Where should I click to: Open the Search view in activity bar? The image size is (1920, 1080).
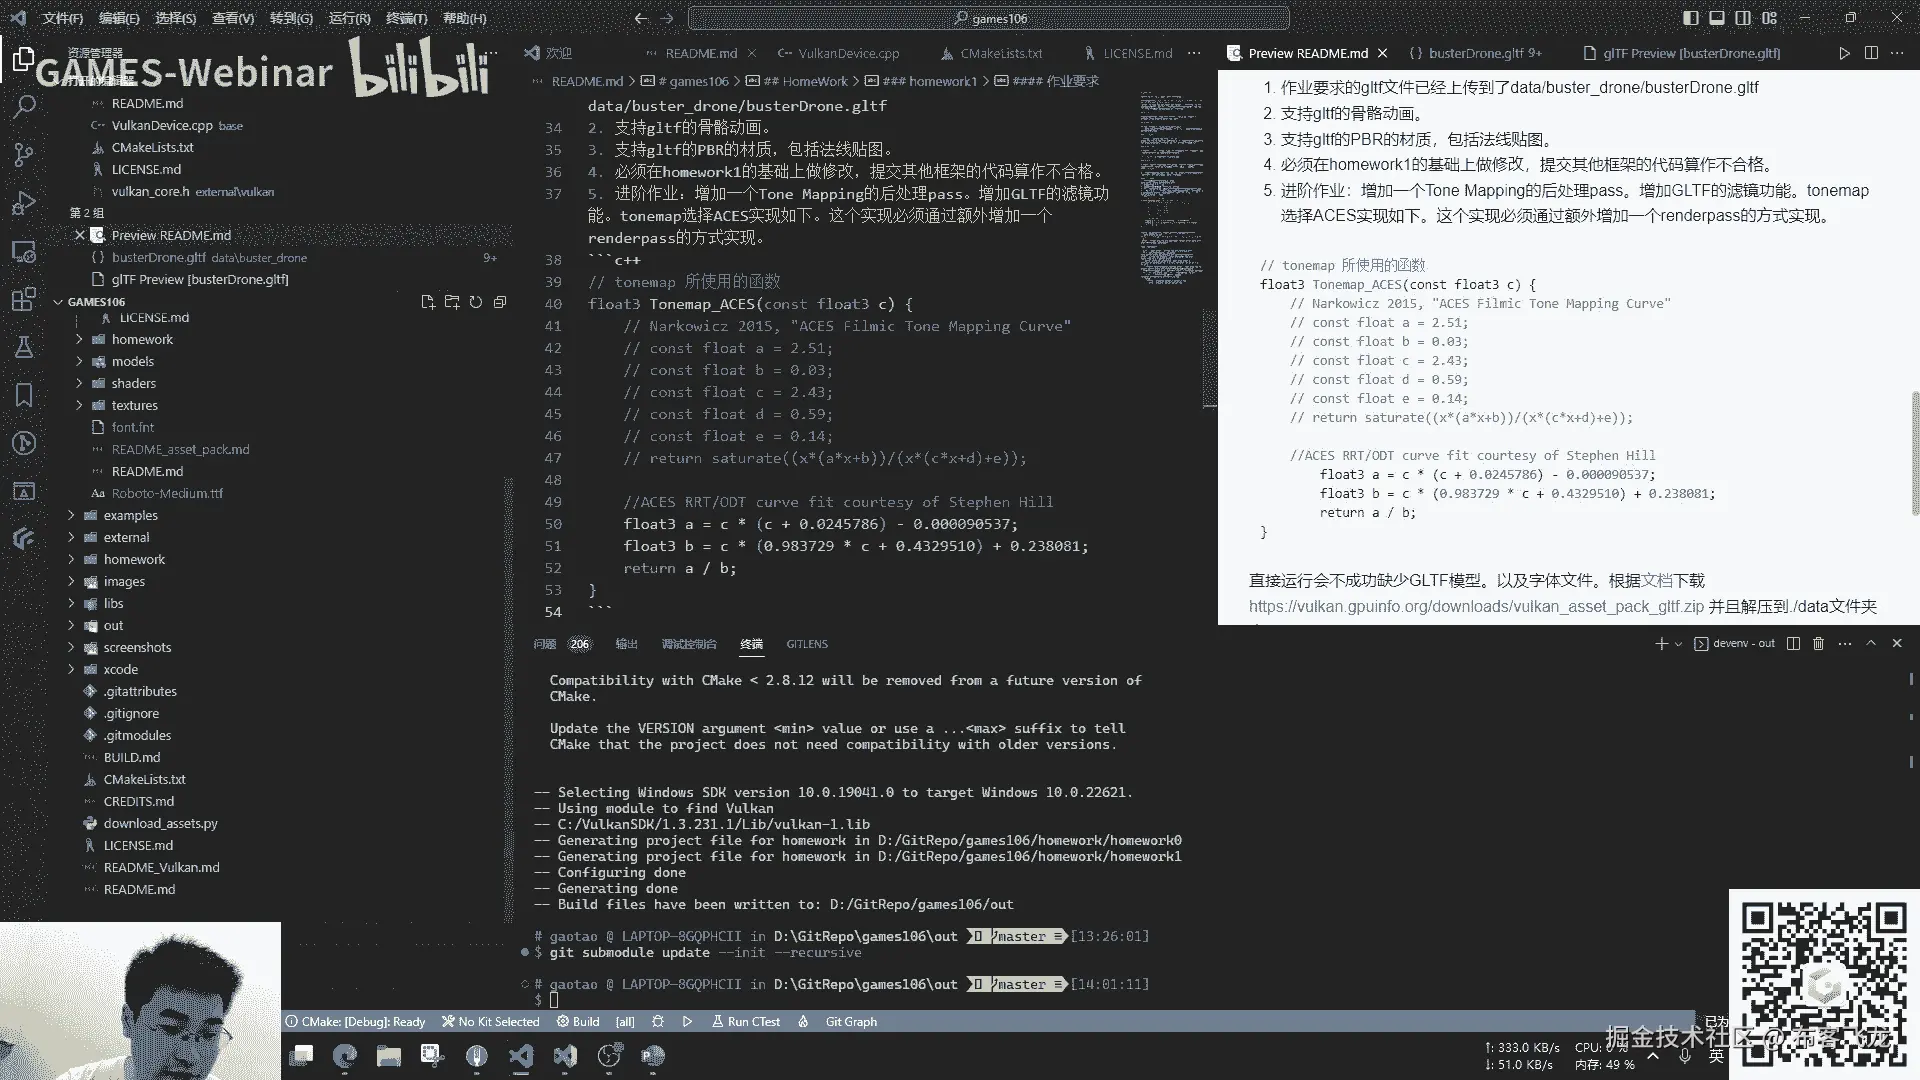point(24,106)
